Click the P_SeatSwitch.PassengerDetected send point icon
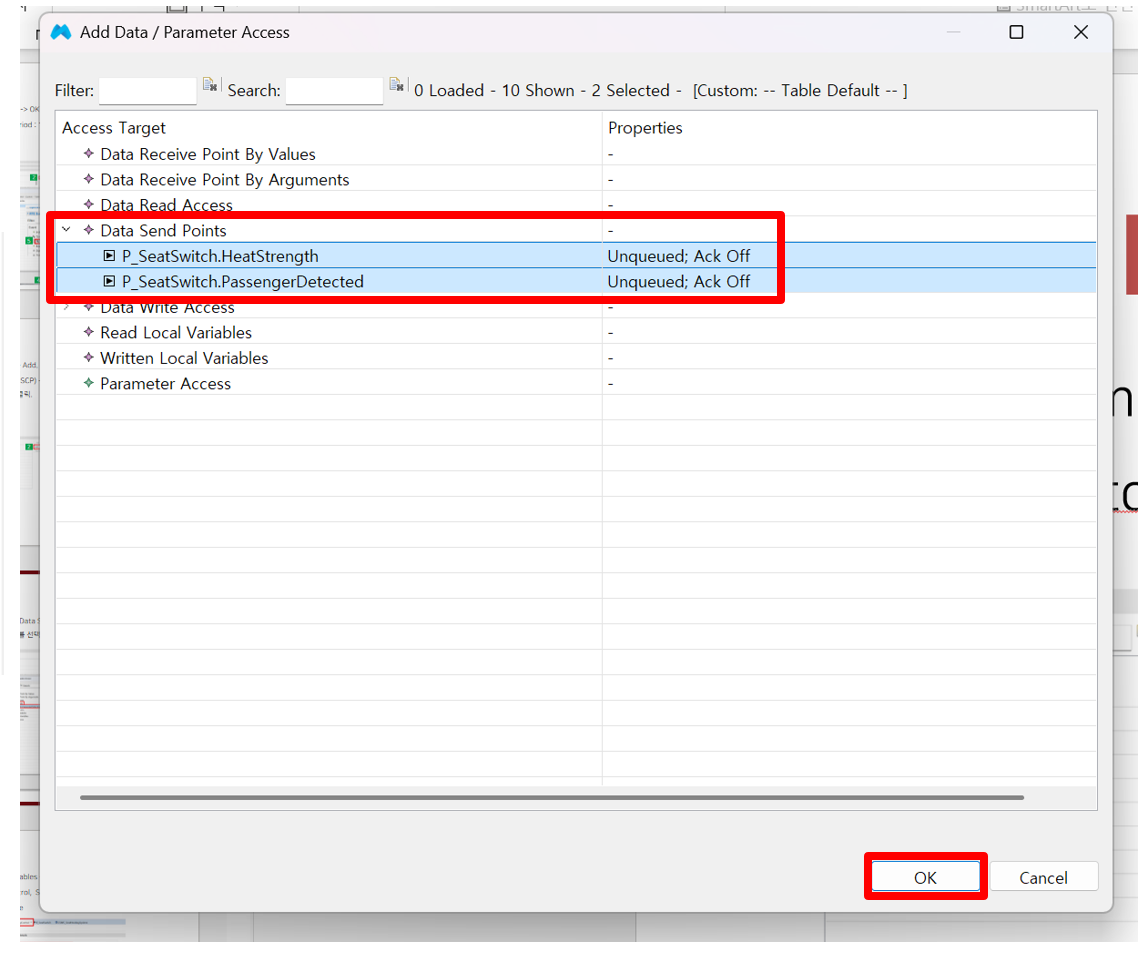 [x=110, y=282]
